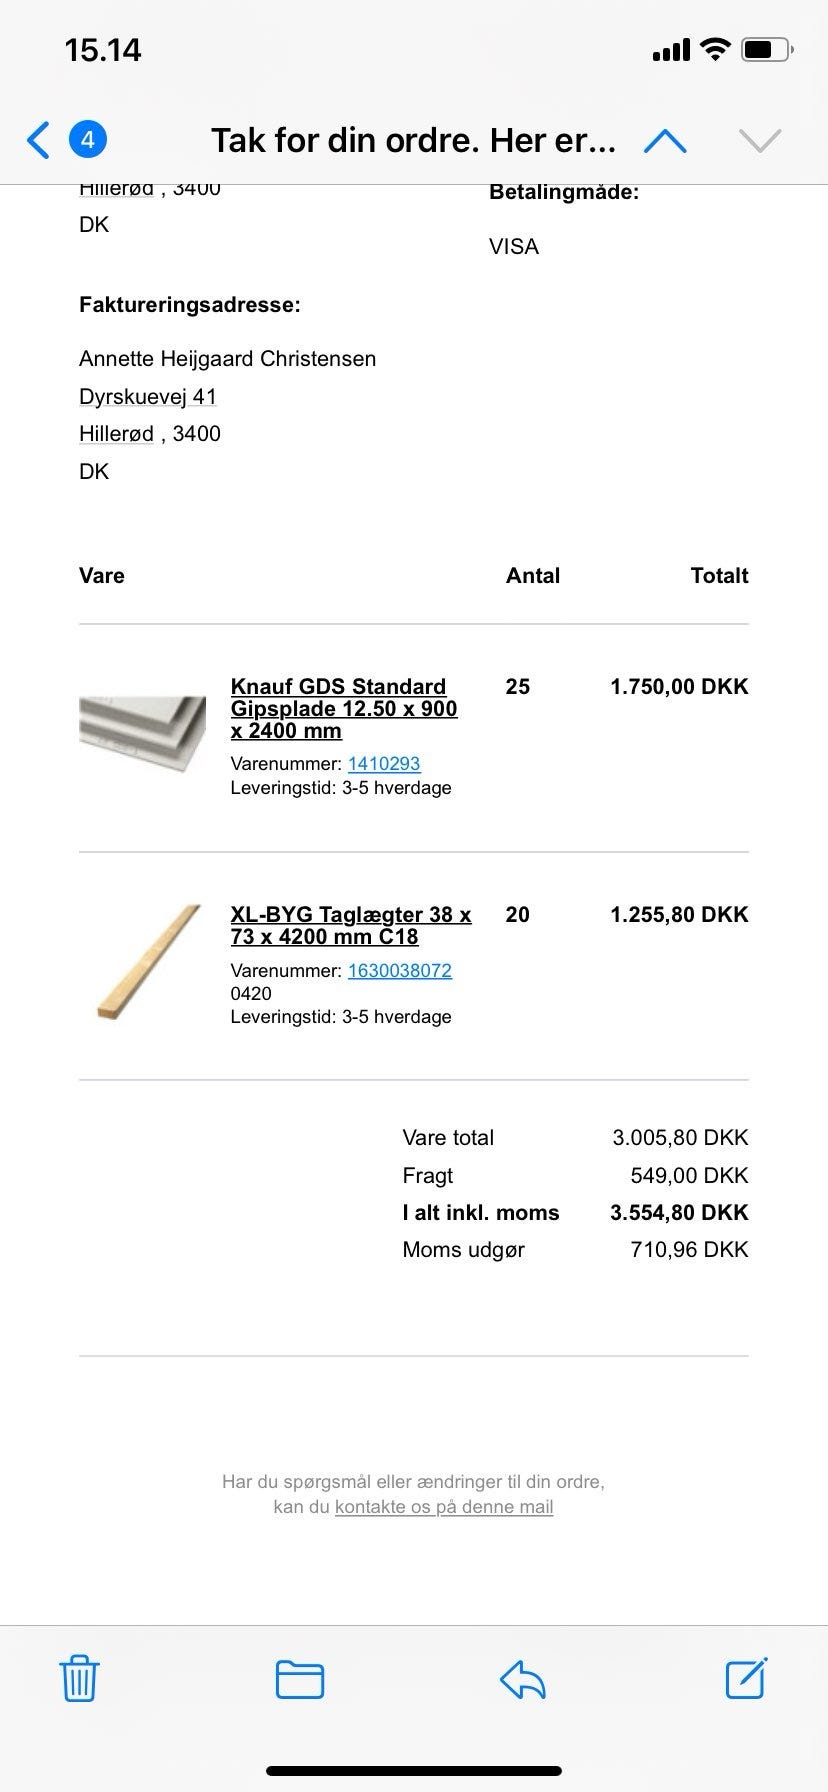Click 'kontakte os på denne mail' link

point(444,1507)
